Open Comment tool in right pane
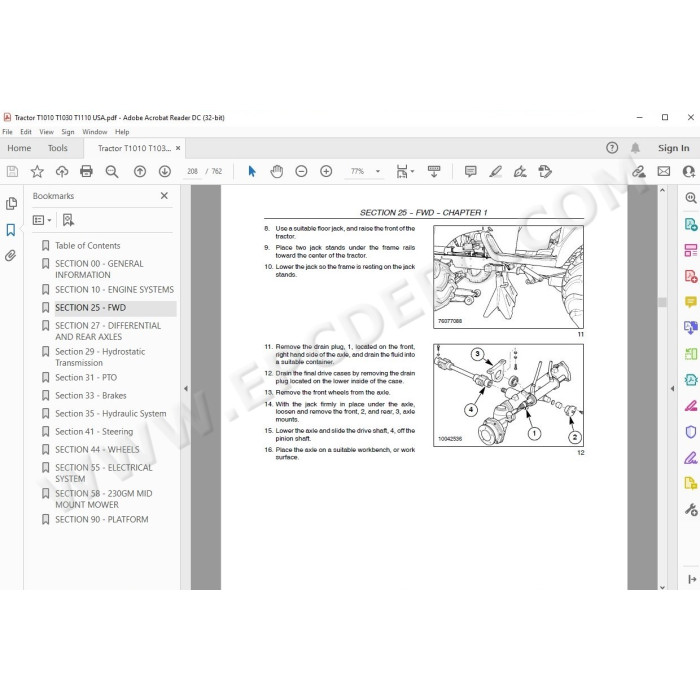Image resolution: width=700 pixels, height=700 pixels. (691, 303)
